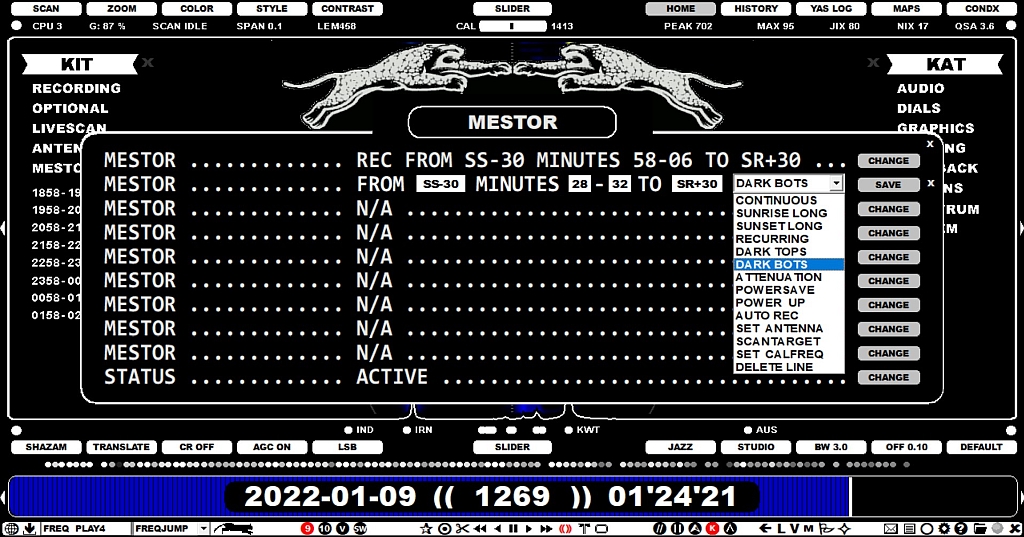Select the KWT radio button
1024x537 pixels.
569,430
